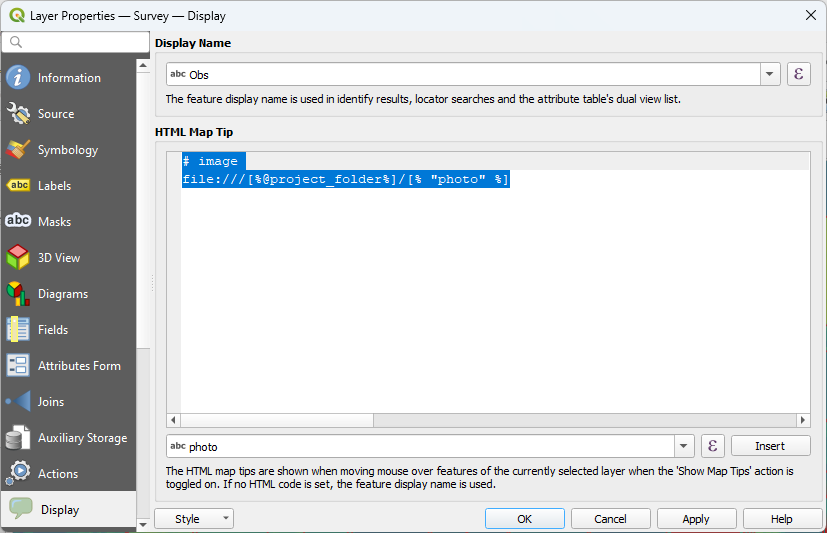Expand the Display Name dropdown arrow
Screen dimensions: 827x533
coord(770,75)
